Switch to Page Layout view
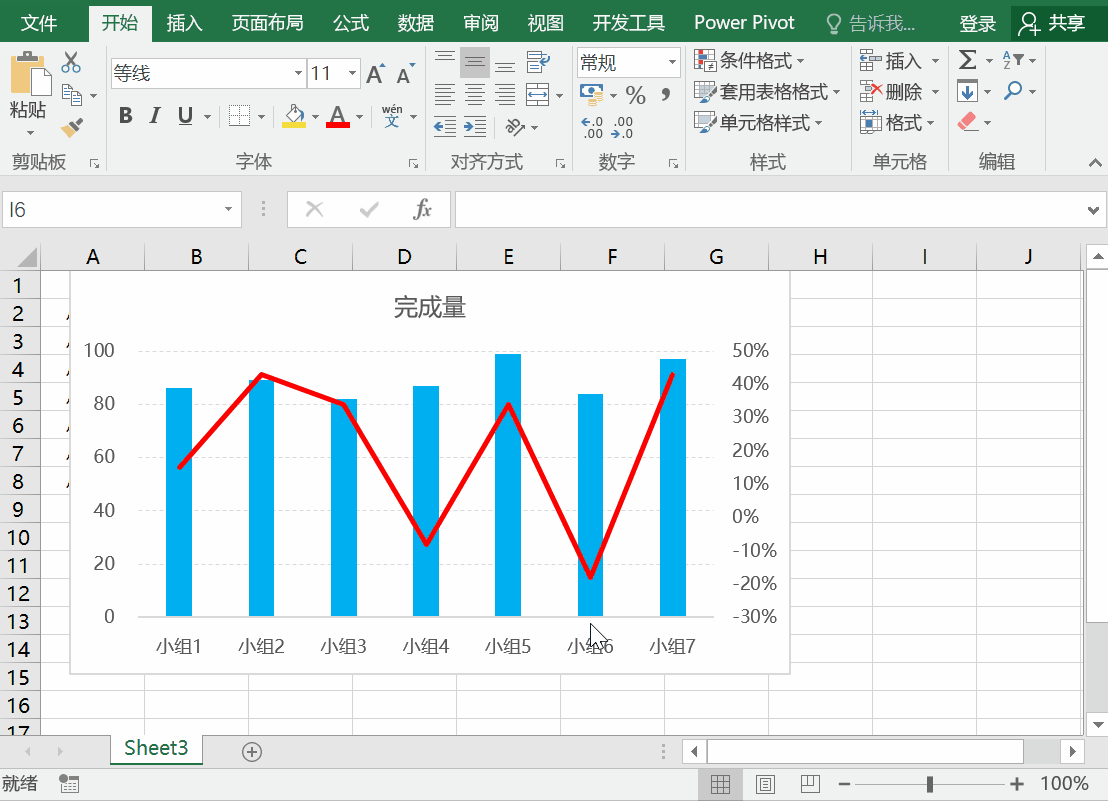 (765, 784)
